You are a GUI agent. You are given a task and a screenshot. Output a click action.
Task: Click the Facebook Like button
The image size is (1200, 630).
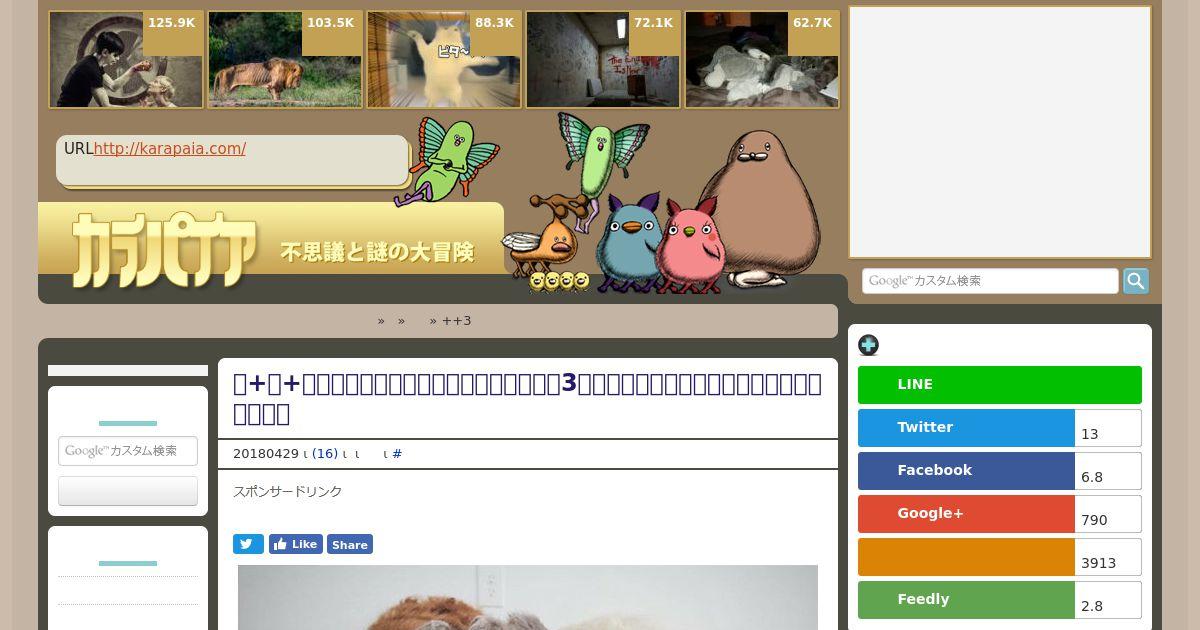point(296,544)
